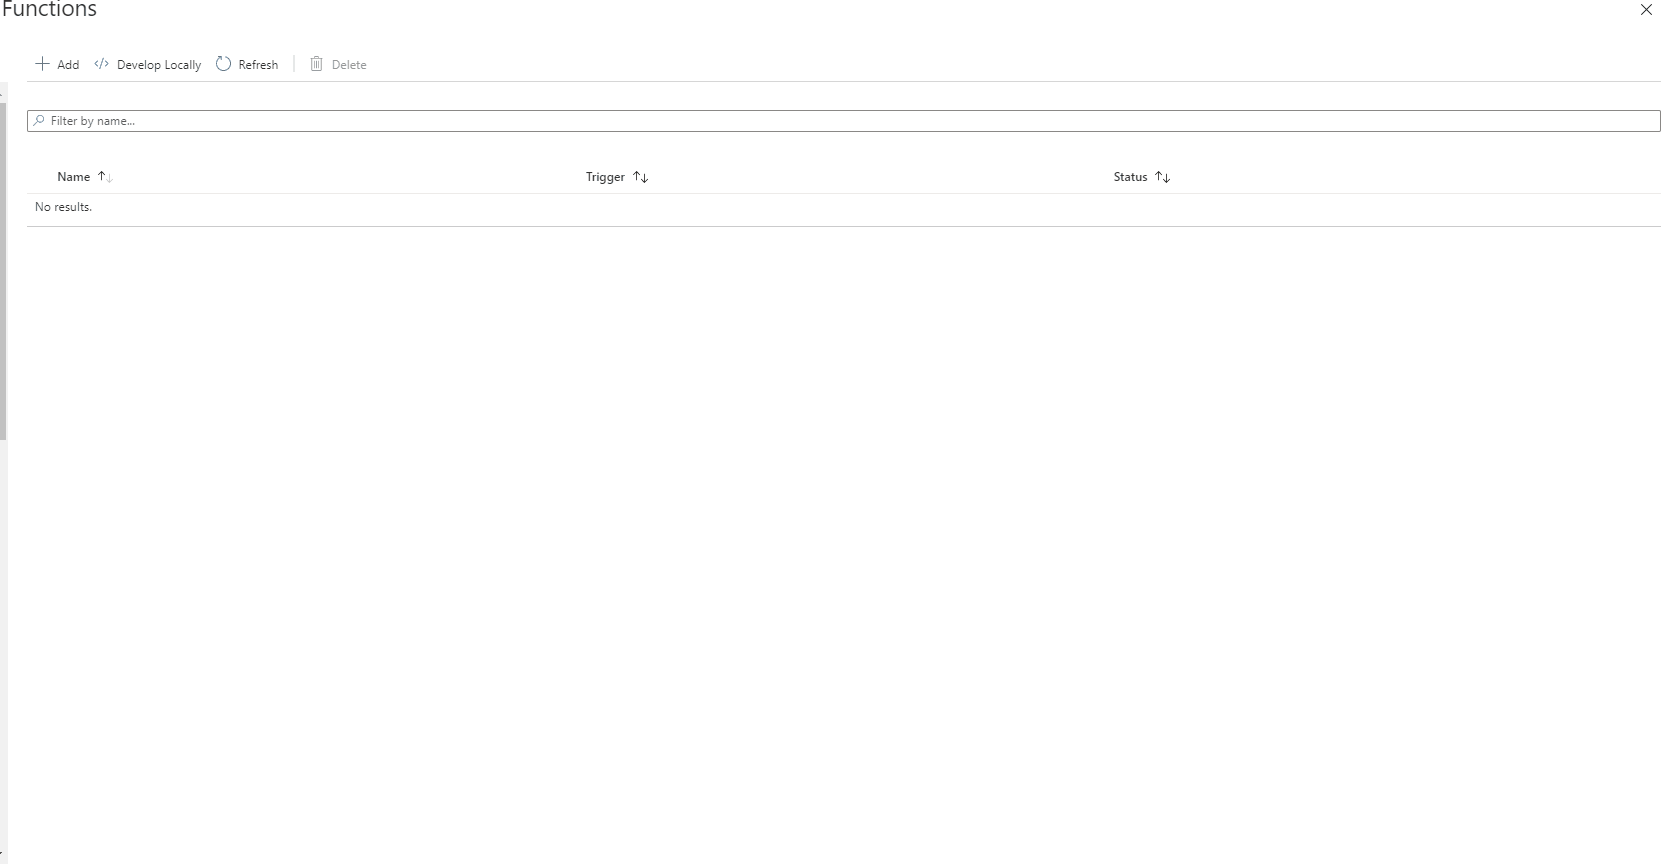Focus the Filter by name field

tap(843, 121)
